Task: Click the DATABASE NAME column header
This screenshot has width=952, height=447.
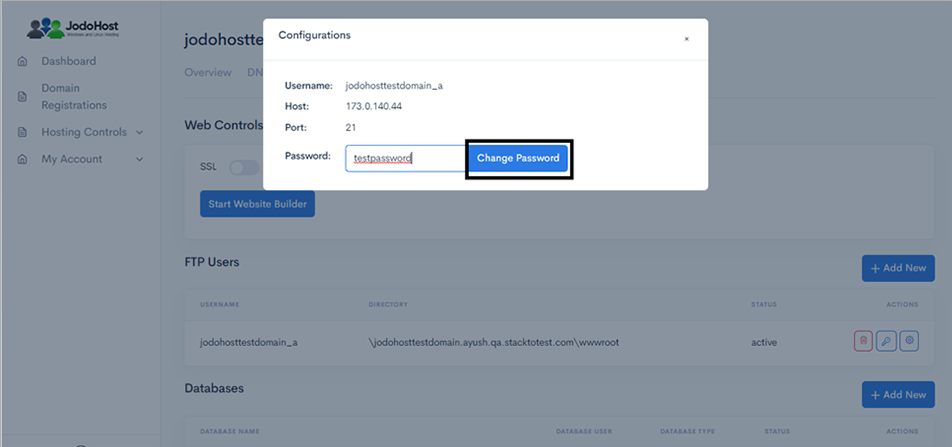Action: (x=230, y=431)
